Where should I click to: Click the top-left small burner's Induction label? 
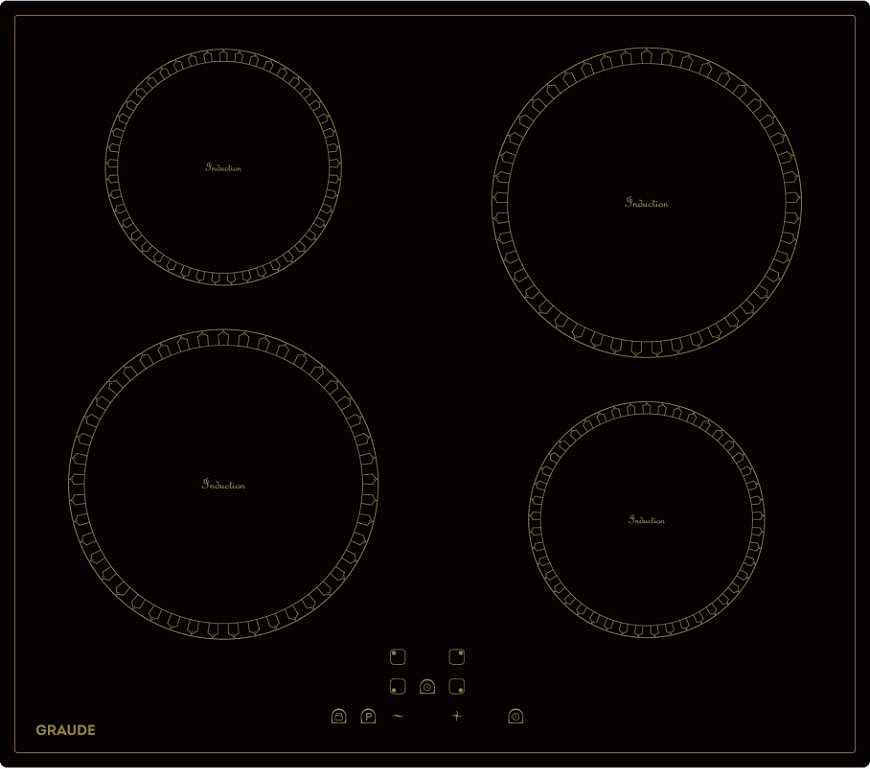[x=224, y=168]
